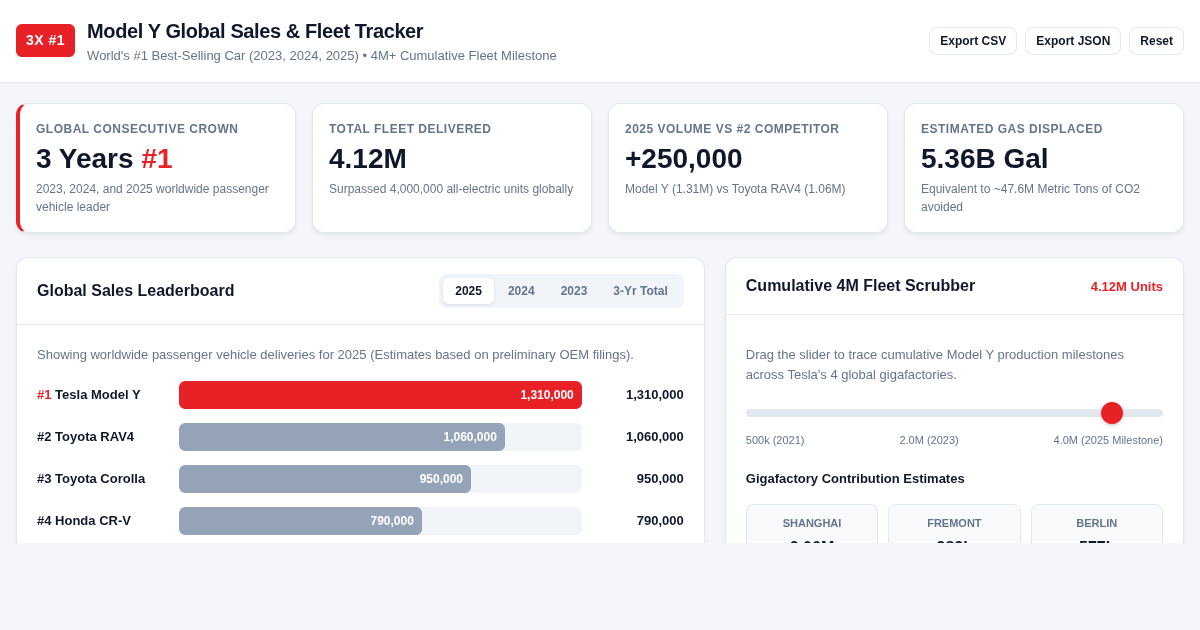
Task: Reset the tracker
Action: [x=1156, y=41]
